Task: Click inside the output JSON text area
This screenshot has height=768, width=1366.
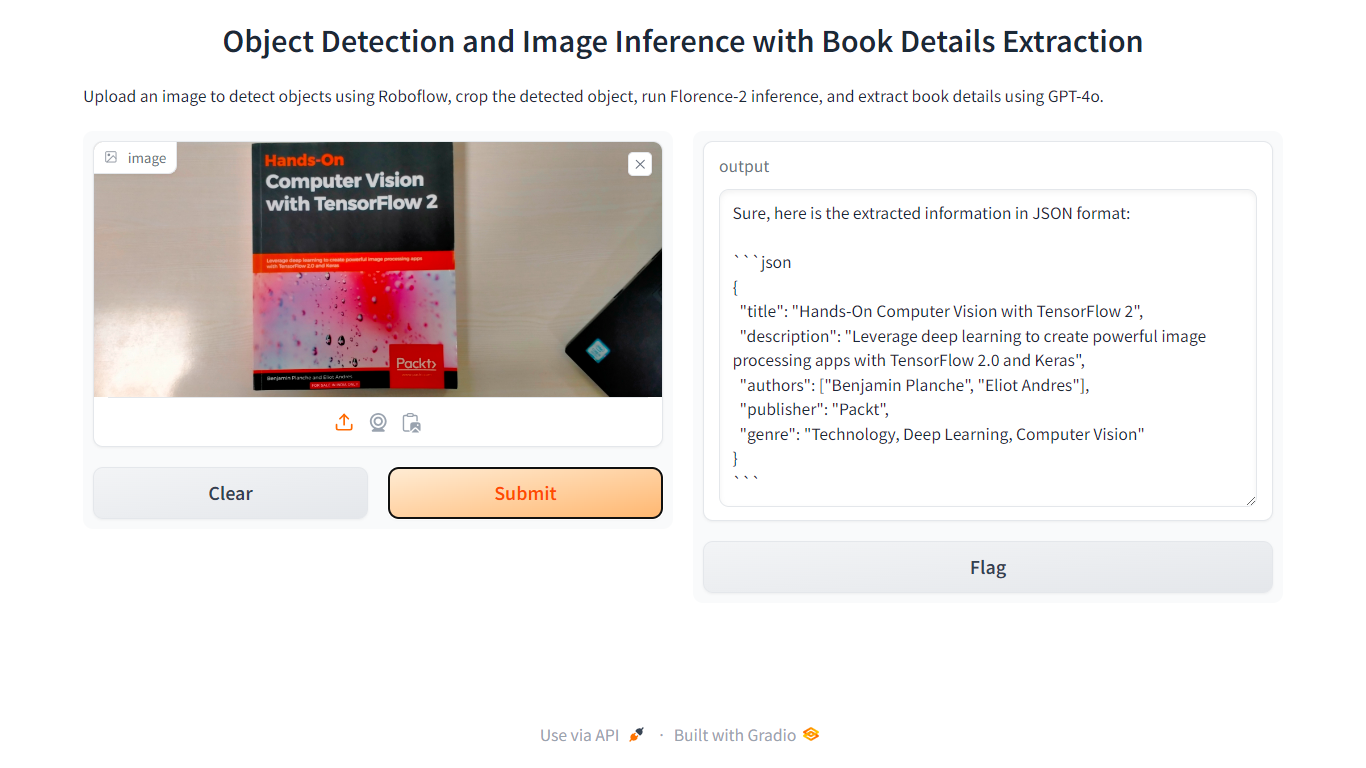Action: [x=988, y=348]
